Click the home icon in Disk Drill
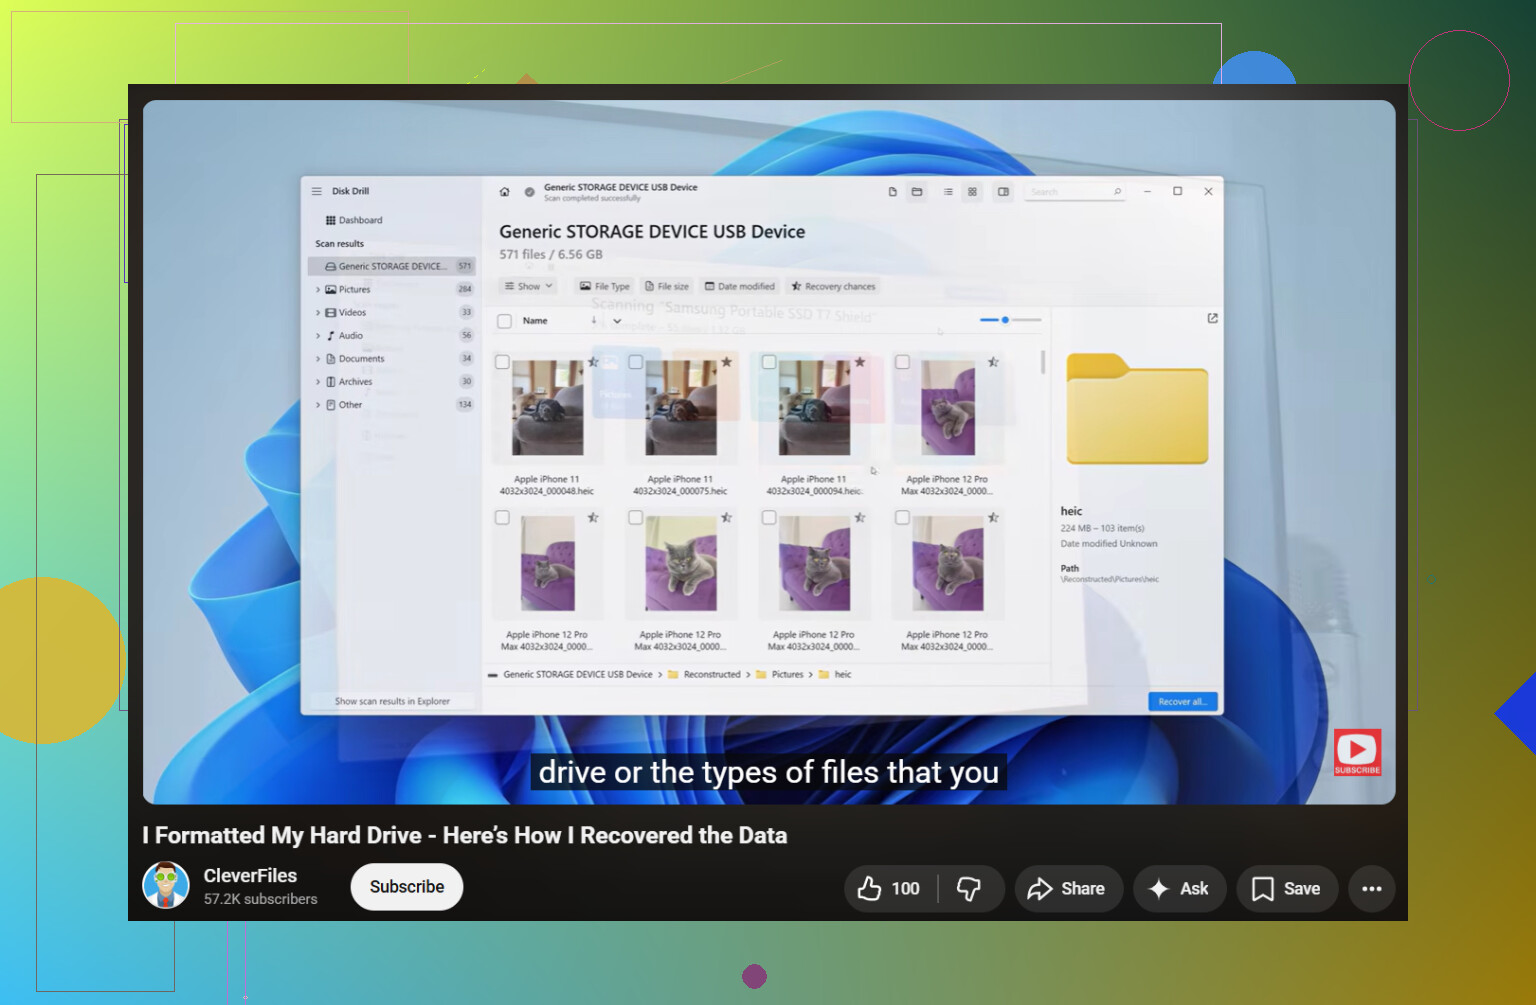 point(505,192)
